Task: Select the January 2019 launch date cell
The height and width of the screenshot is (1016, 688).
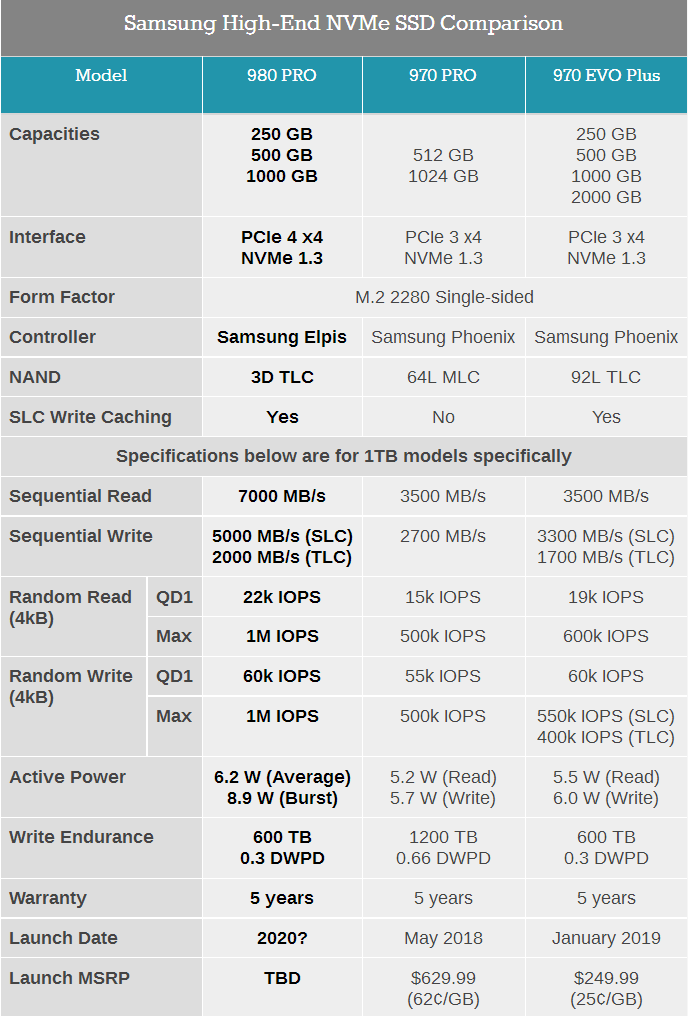Action: point(606,938)
